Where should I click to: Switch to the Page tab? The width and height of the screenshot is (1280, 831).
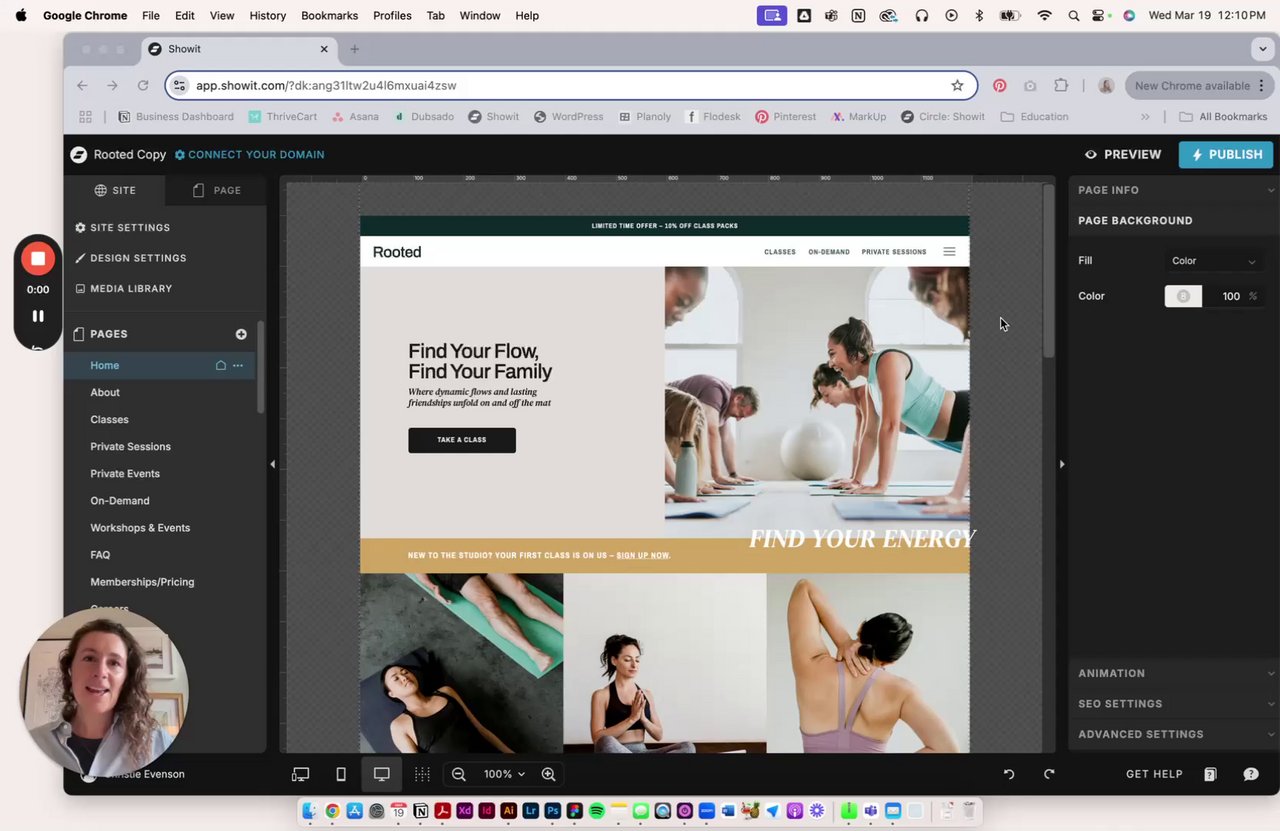tap(217, 190)
